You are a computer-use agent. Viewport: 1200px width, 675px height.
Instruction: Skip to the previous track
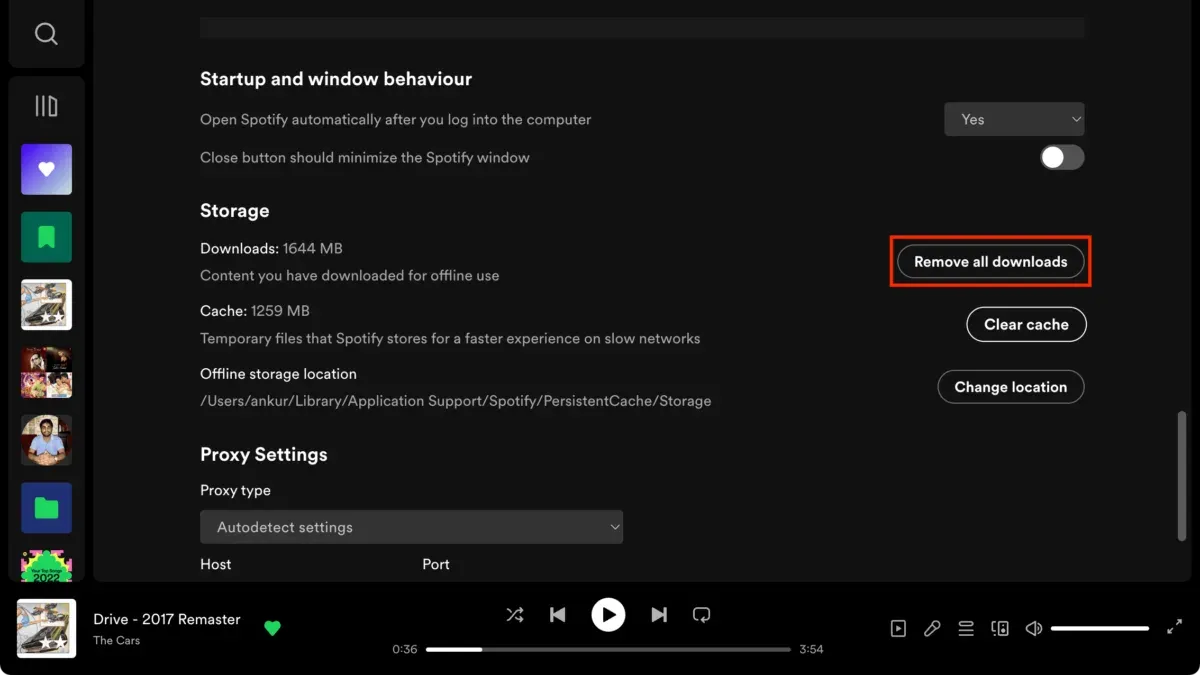(558, 615)
